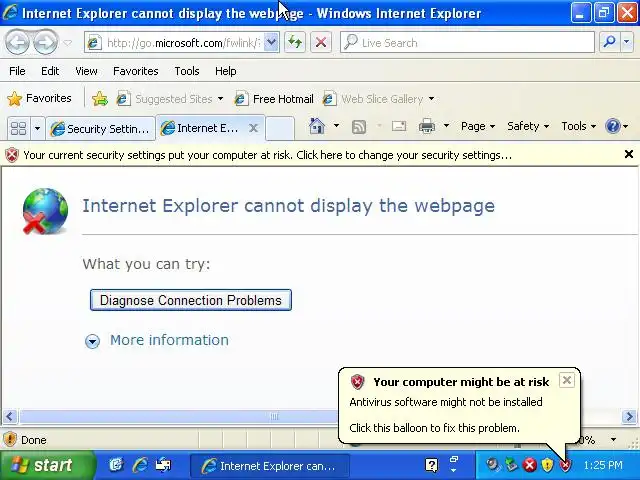Viewport: 640px width, 480px height.
Task: Open a new blank tab
Action: point(280,129)
